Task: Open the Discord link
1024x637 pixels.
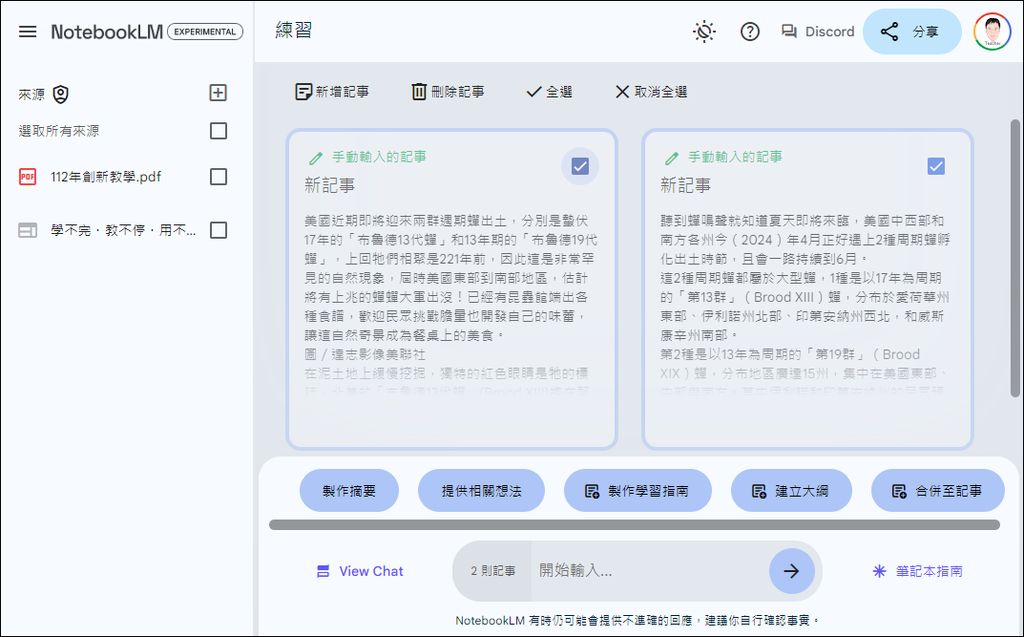Action: (x=818, y=31)
